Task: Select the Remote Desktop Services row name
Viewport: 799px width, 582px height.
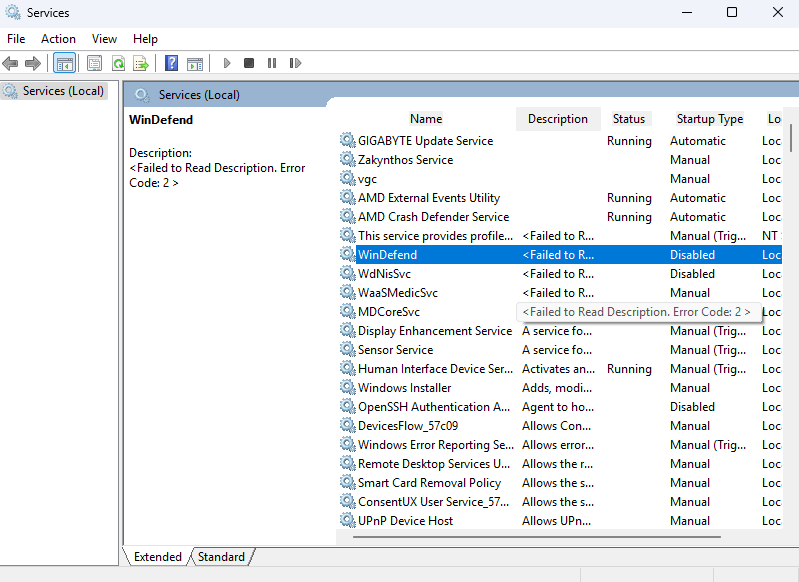Action: coord(434,464)
